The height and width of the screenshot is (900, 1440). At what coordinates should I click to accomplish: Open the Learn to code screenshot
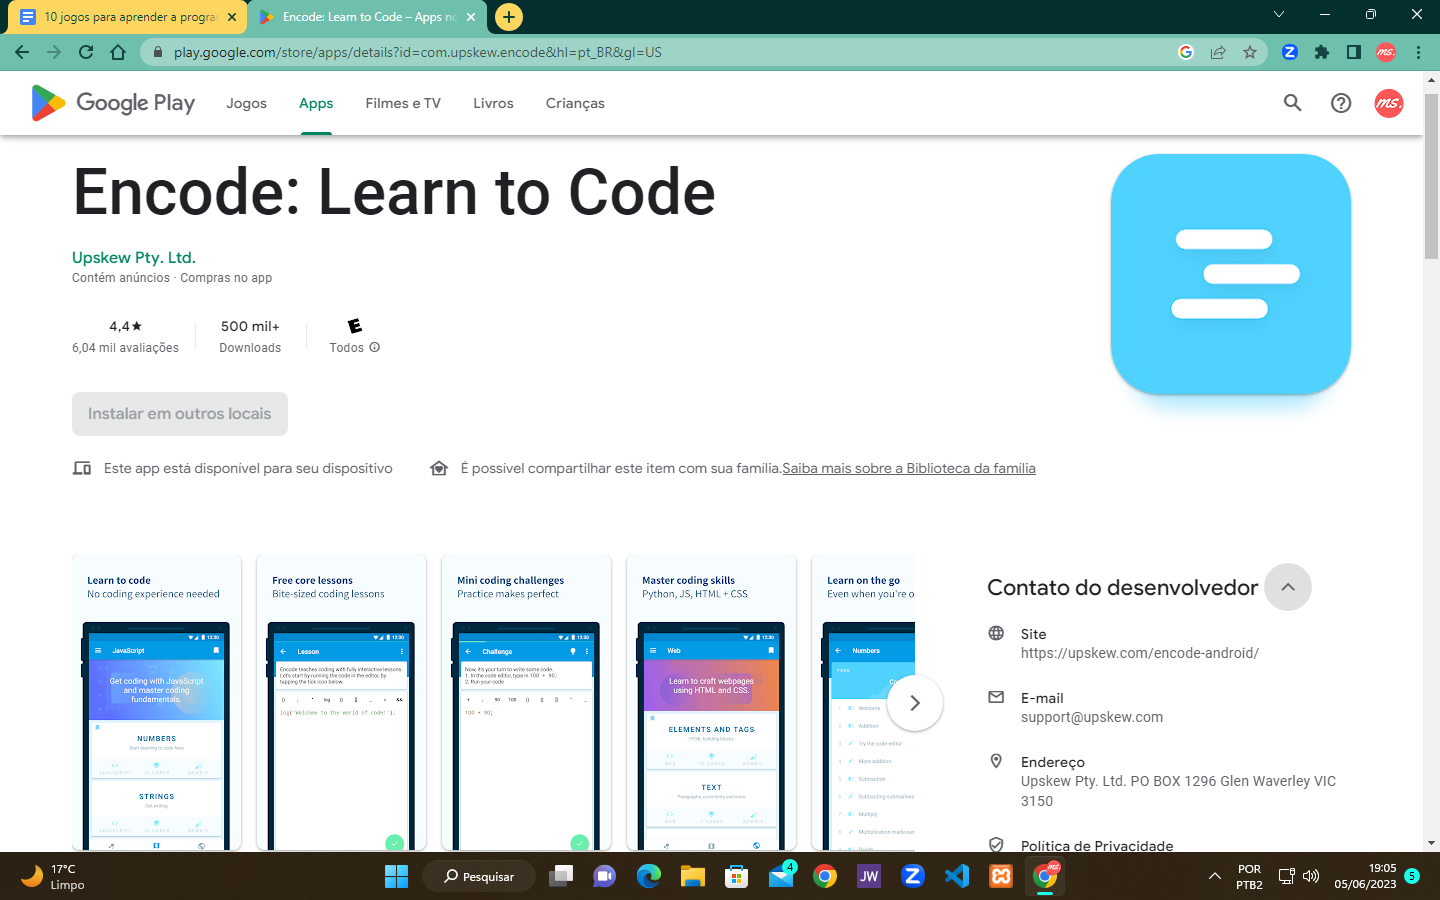pos(157,703)
